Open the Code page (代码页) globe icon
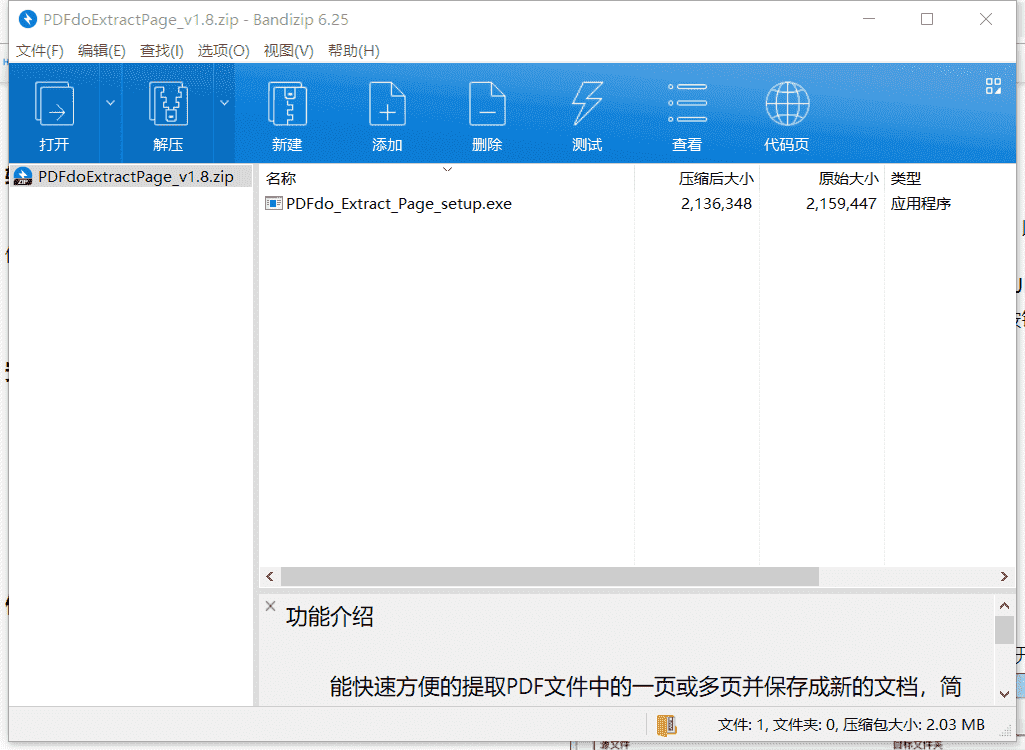Screen dimensions: 1025x750 pyautogui.click(x=787, y=103)
